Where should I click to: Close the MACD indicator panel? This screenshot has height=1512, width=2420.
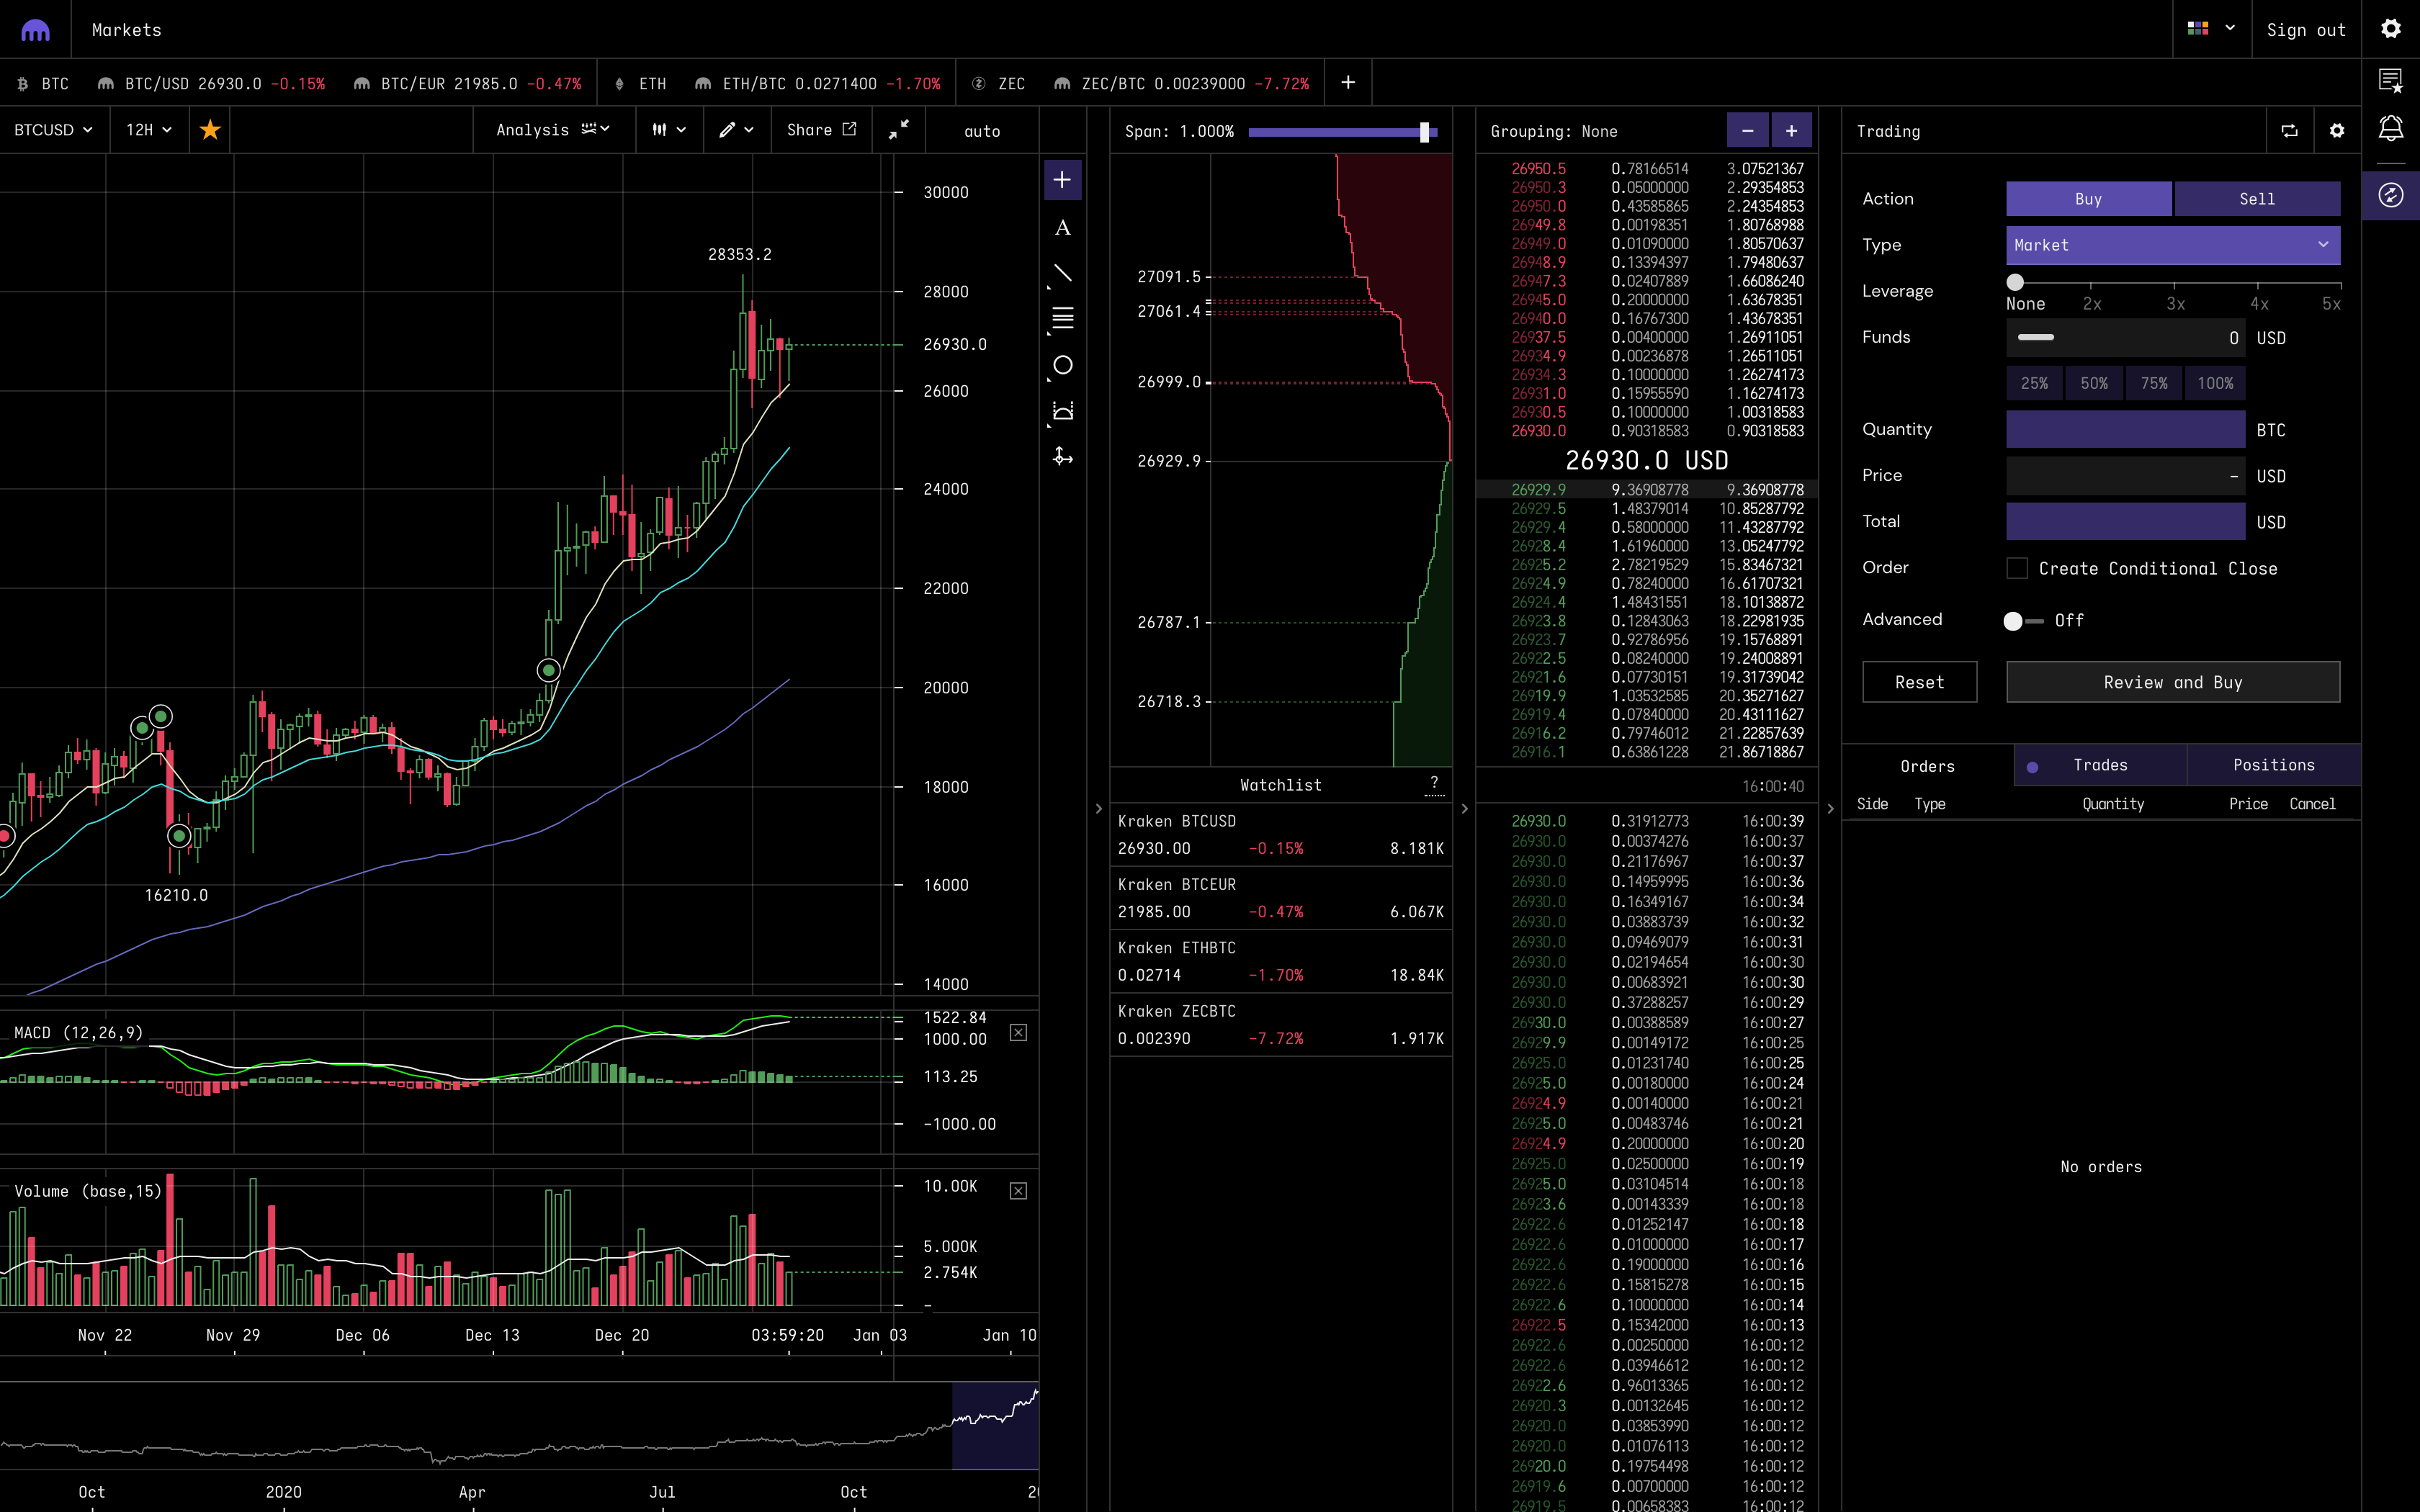[x=1018, y=1032]
